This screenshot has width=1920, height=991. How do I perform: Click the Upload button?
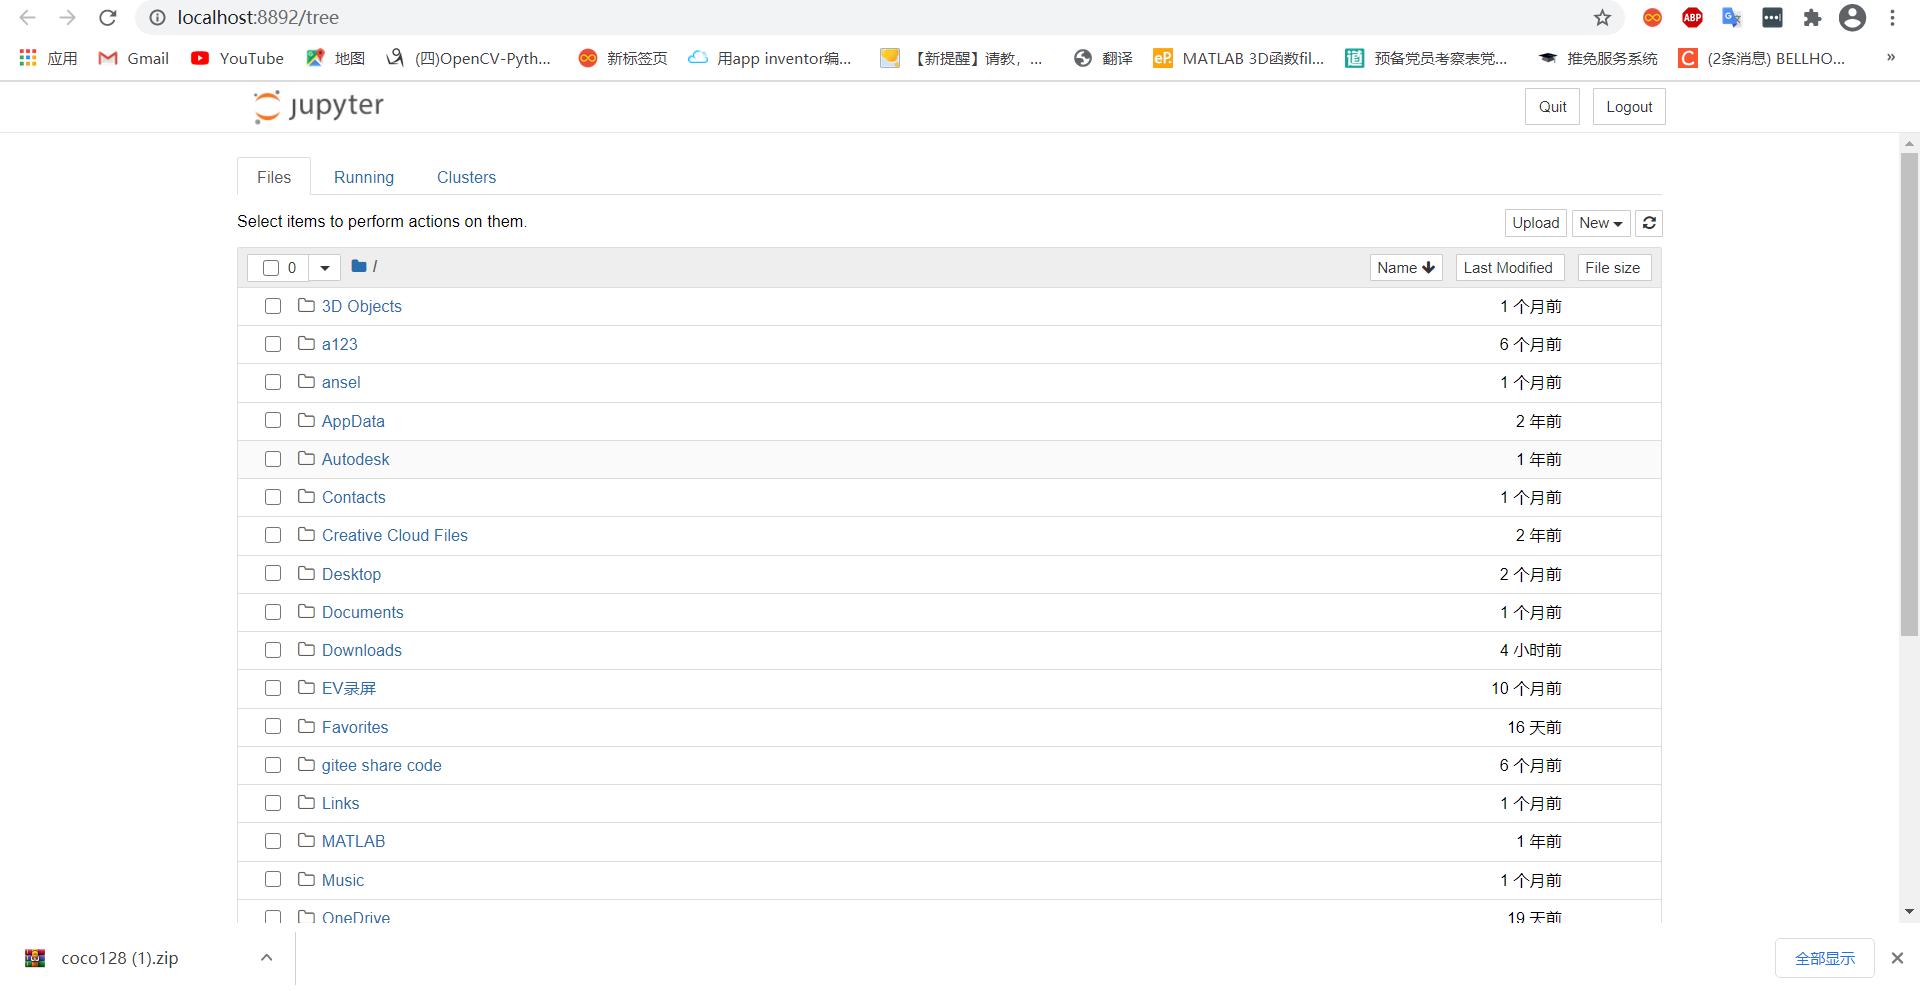pyautogui.click(x=1536, y=223)
